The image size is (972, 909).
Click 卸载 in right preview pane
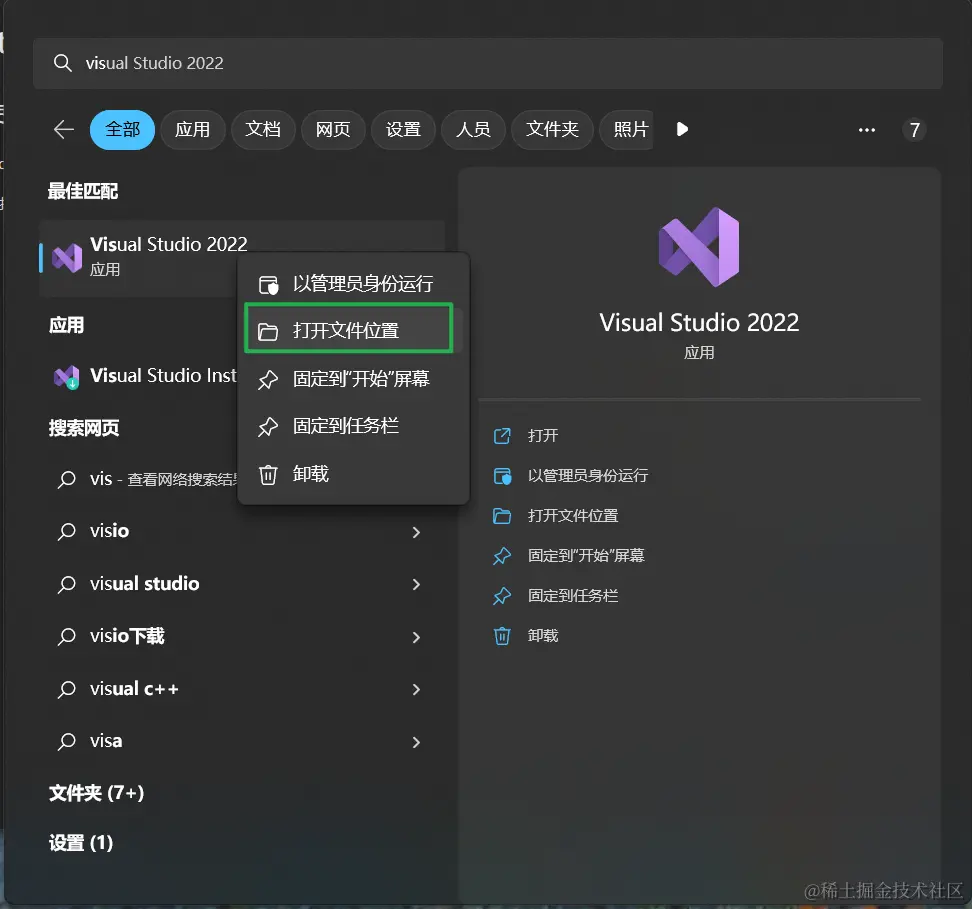(x=542, y=636)
